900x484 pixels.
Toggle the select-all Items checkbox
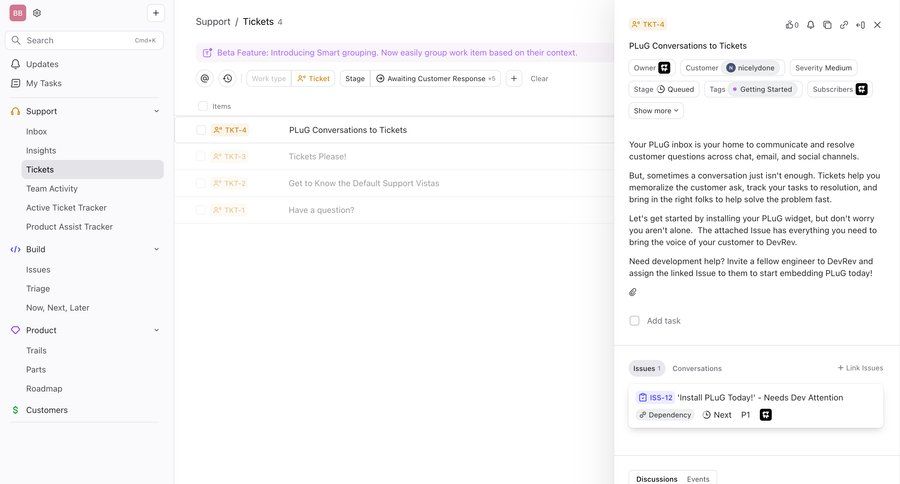click(x=203, y=106)
